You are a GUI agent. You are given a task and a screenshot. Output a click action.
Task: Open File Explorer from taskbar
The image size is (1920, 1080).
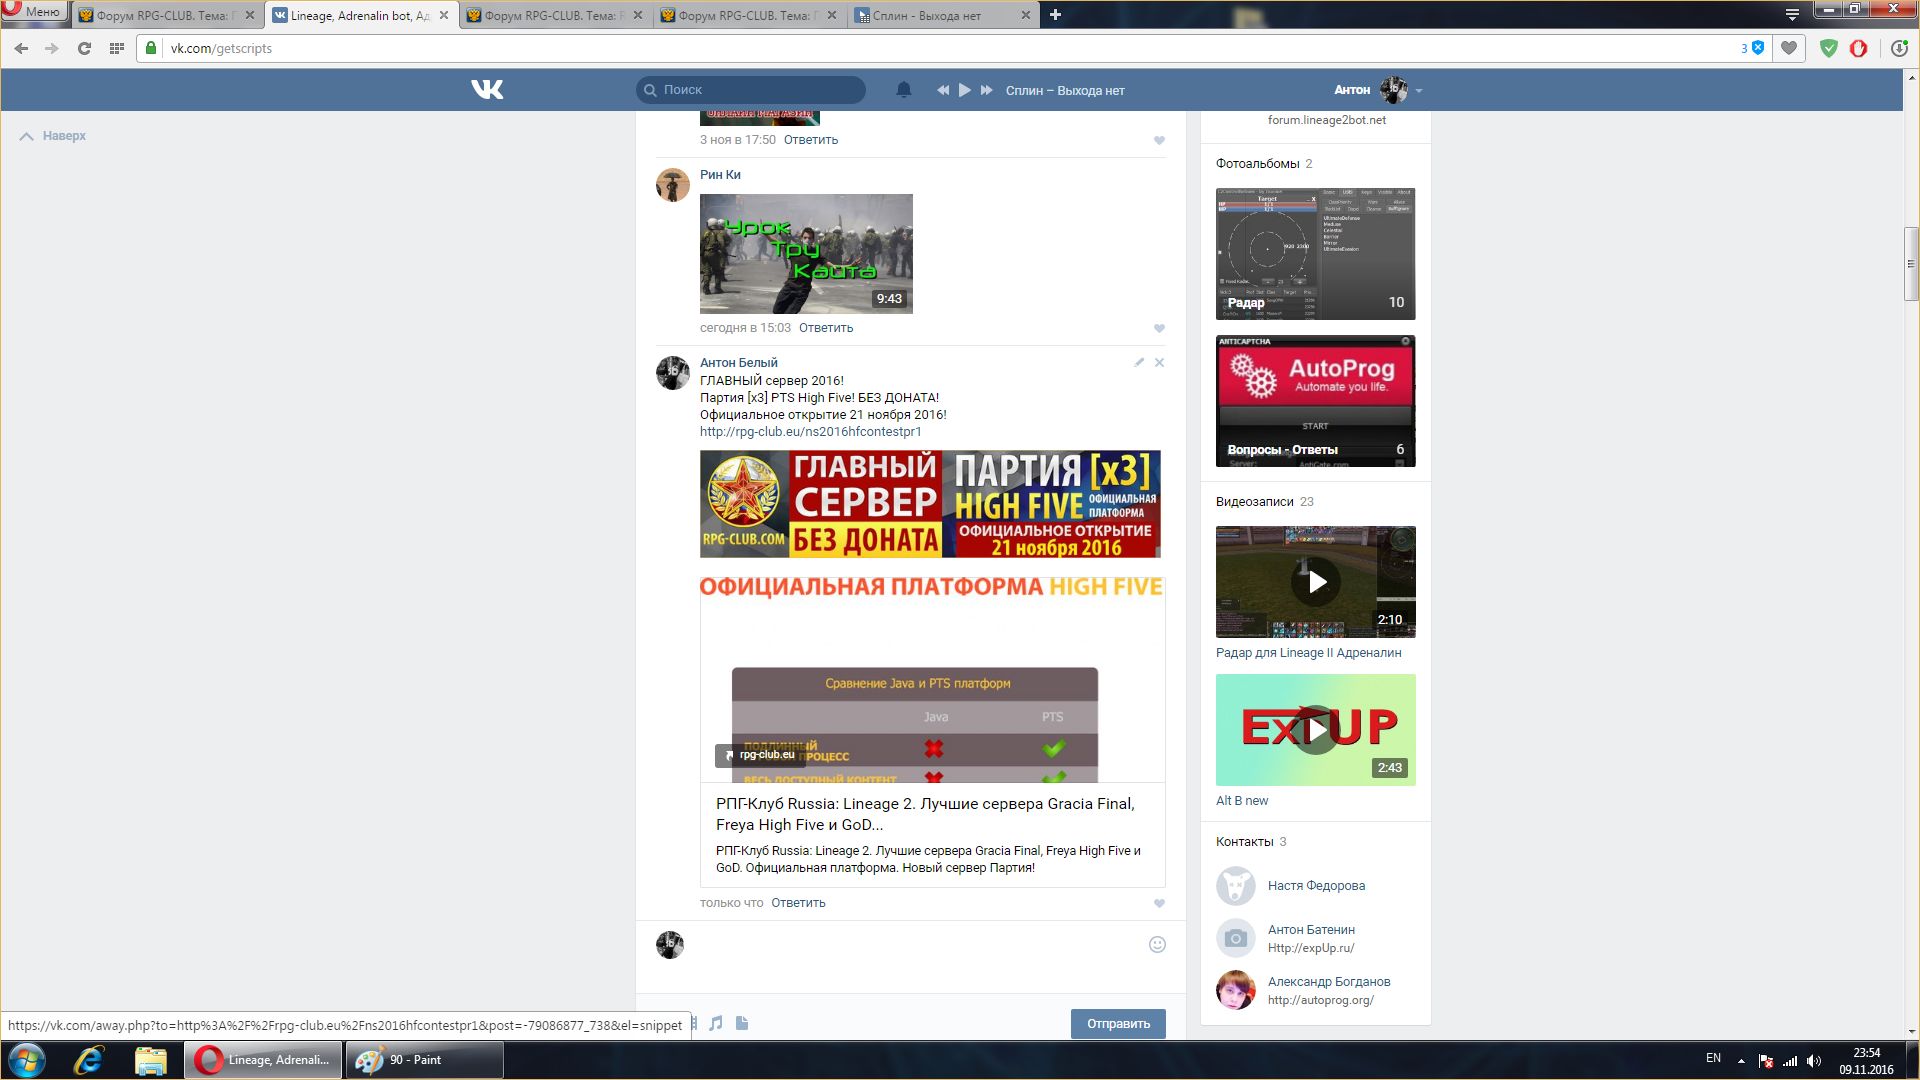point(150,1060)
